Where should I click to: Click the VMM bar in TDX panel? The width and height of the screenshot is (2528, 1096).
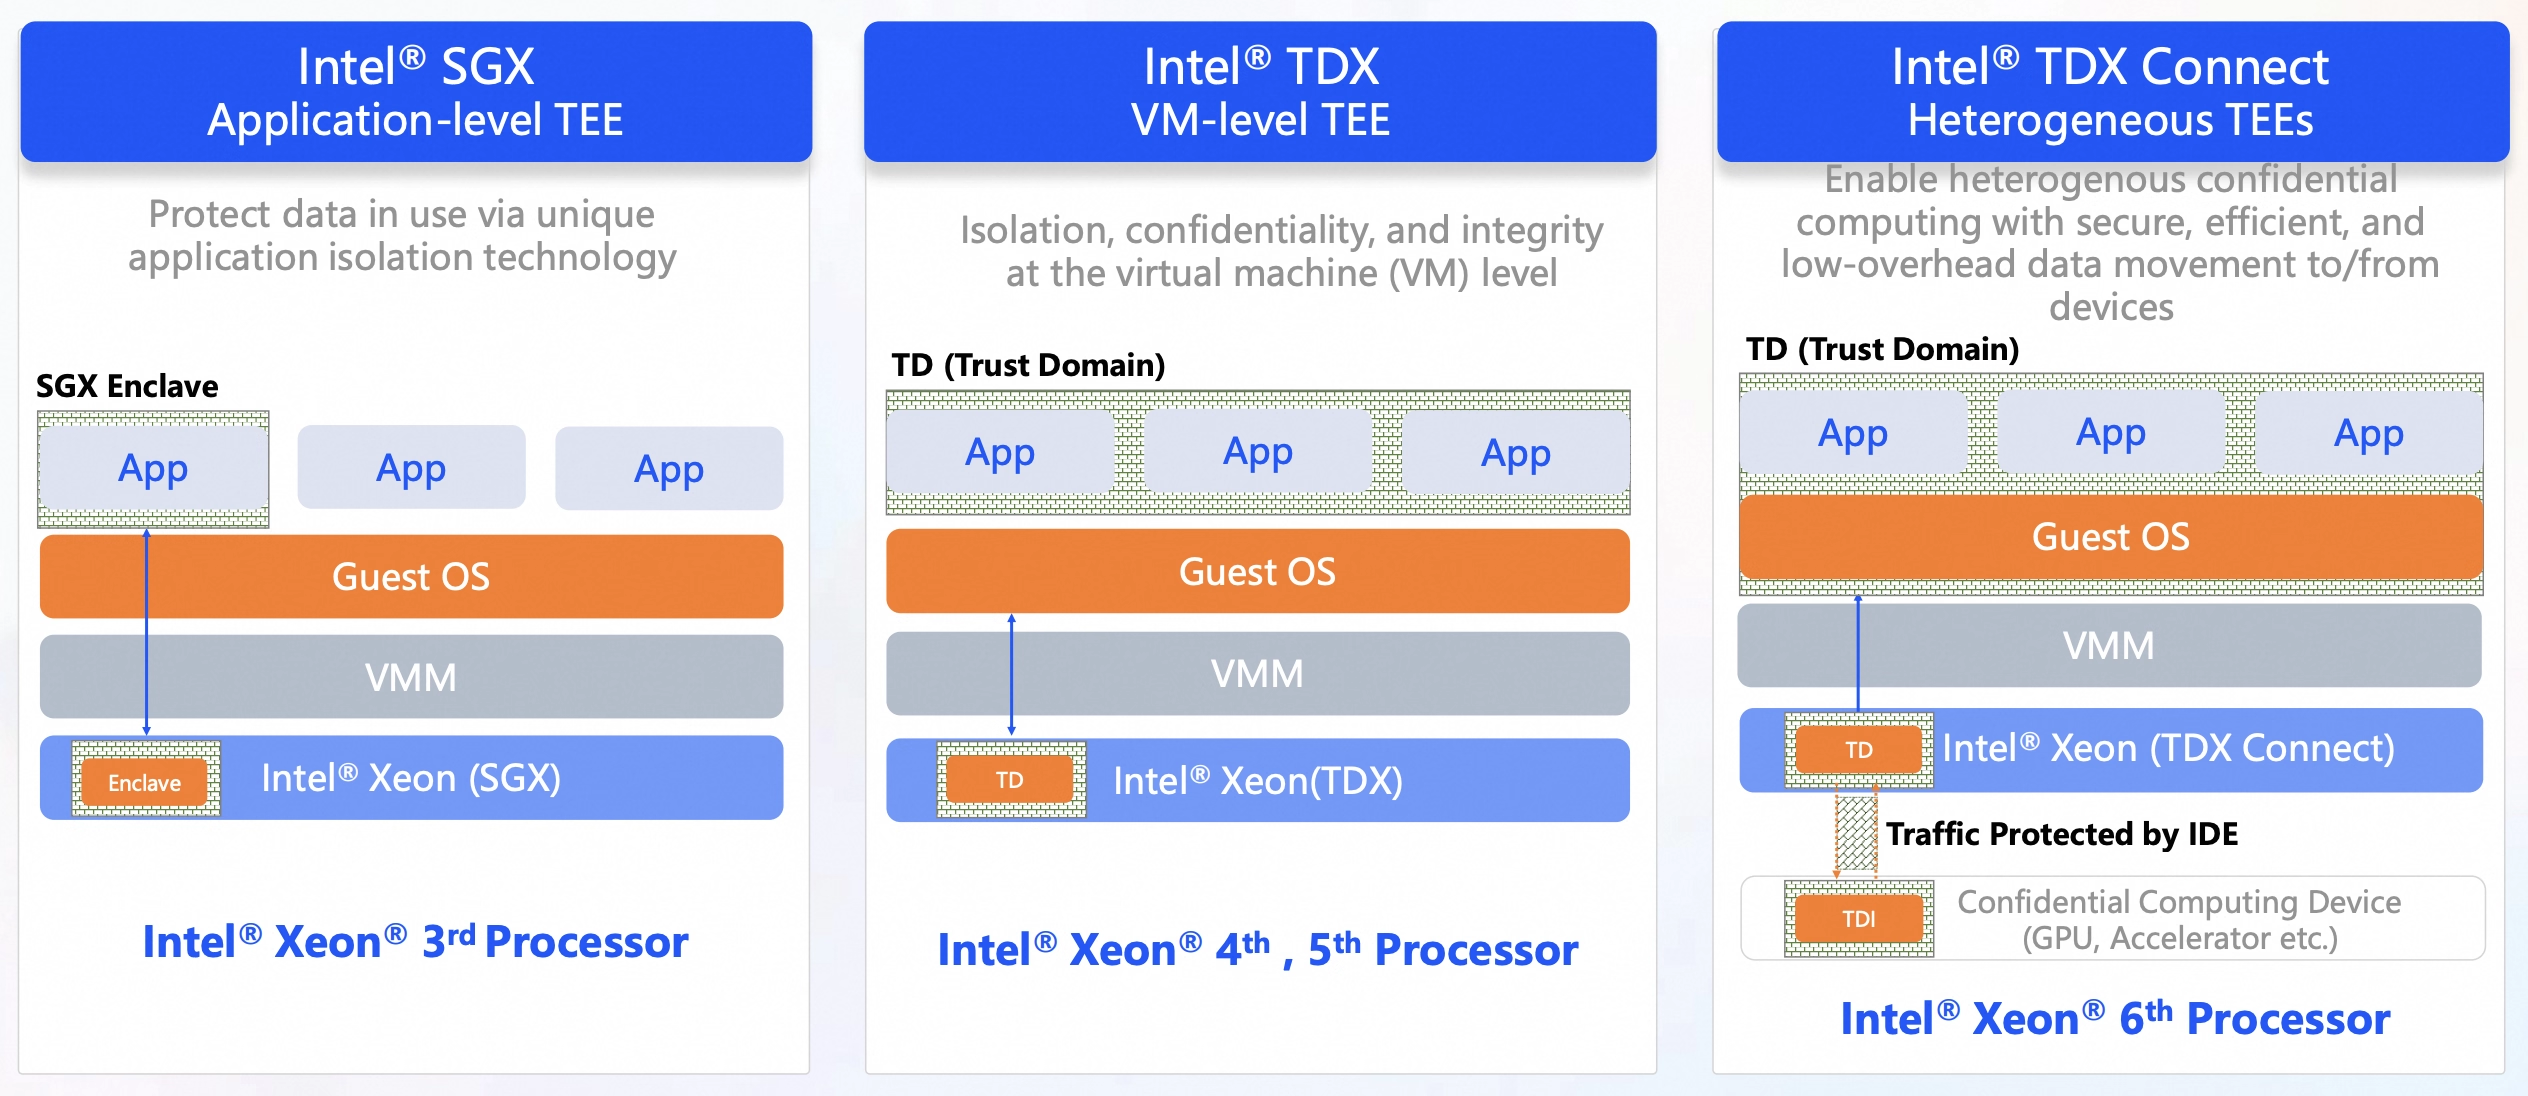pyautogui.click(x=1257, y=674)
